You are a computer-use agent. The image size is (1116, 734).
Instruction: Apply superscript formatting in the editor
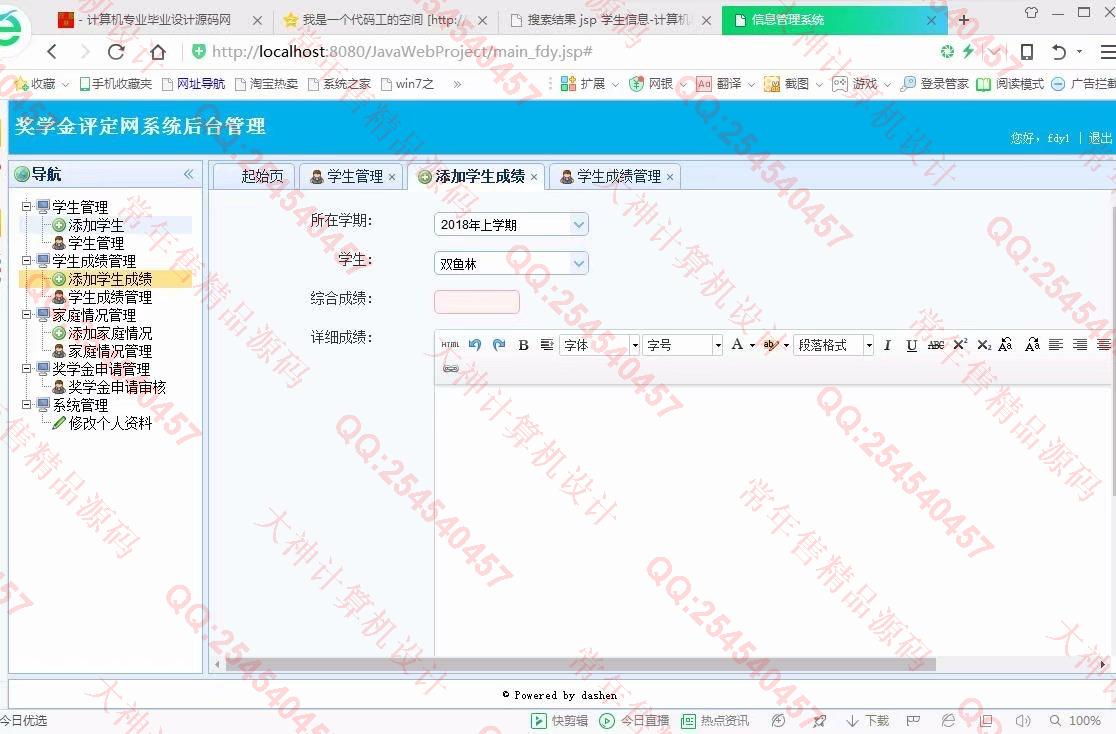pos(960,345)
